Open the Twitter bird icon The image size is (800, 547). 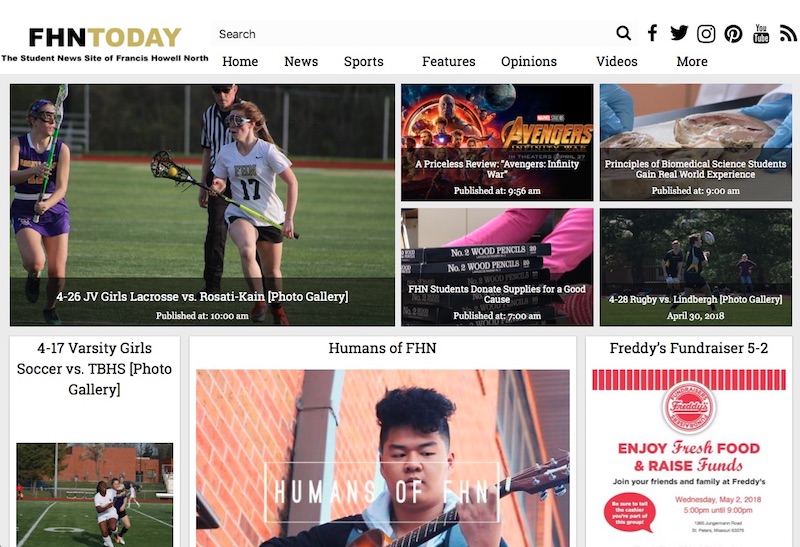(x=679, y=33)
